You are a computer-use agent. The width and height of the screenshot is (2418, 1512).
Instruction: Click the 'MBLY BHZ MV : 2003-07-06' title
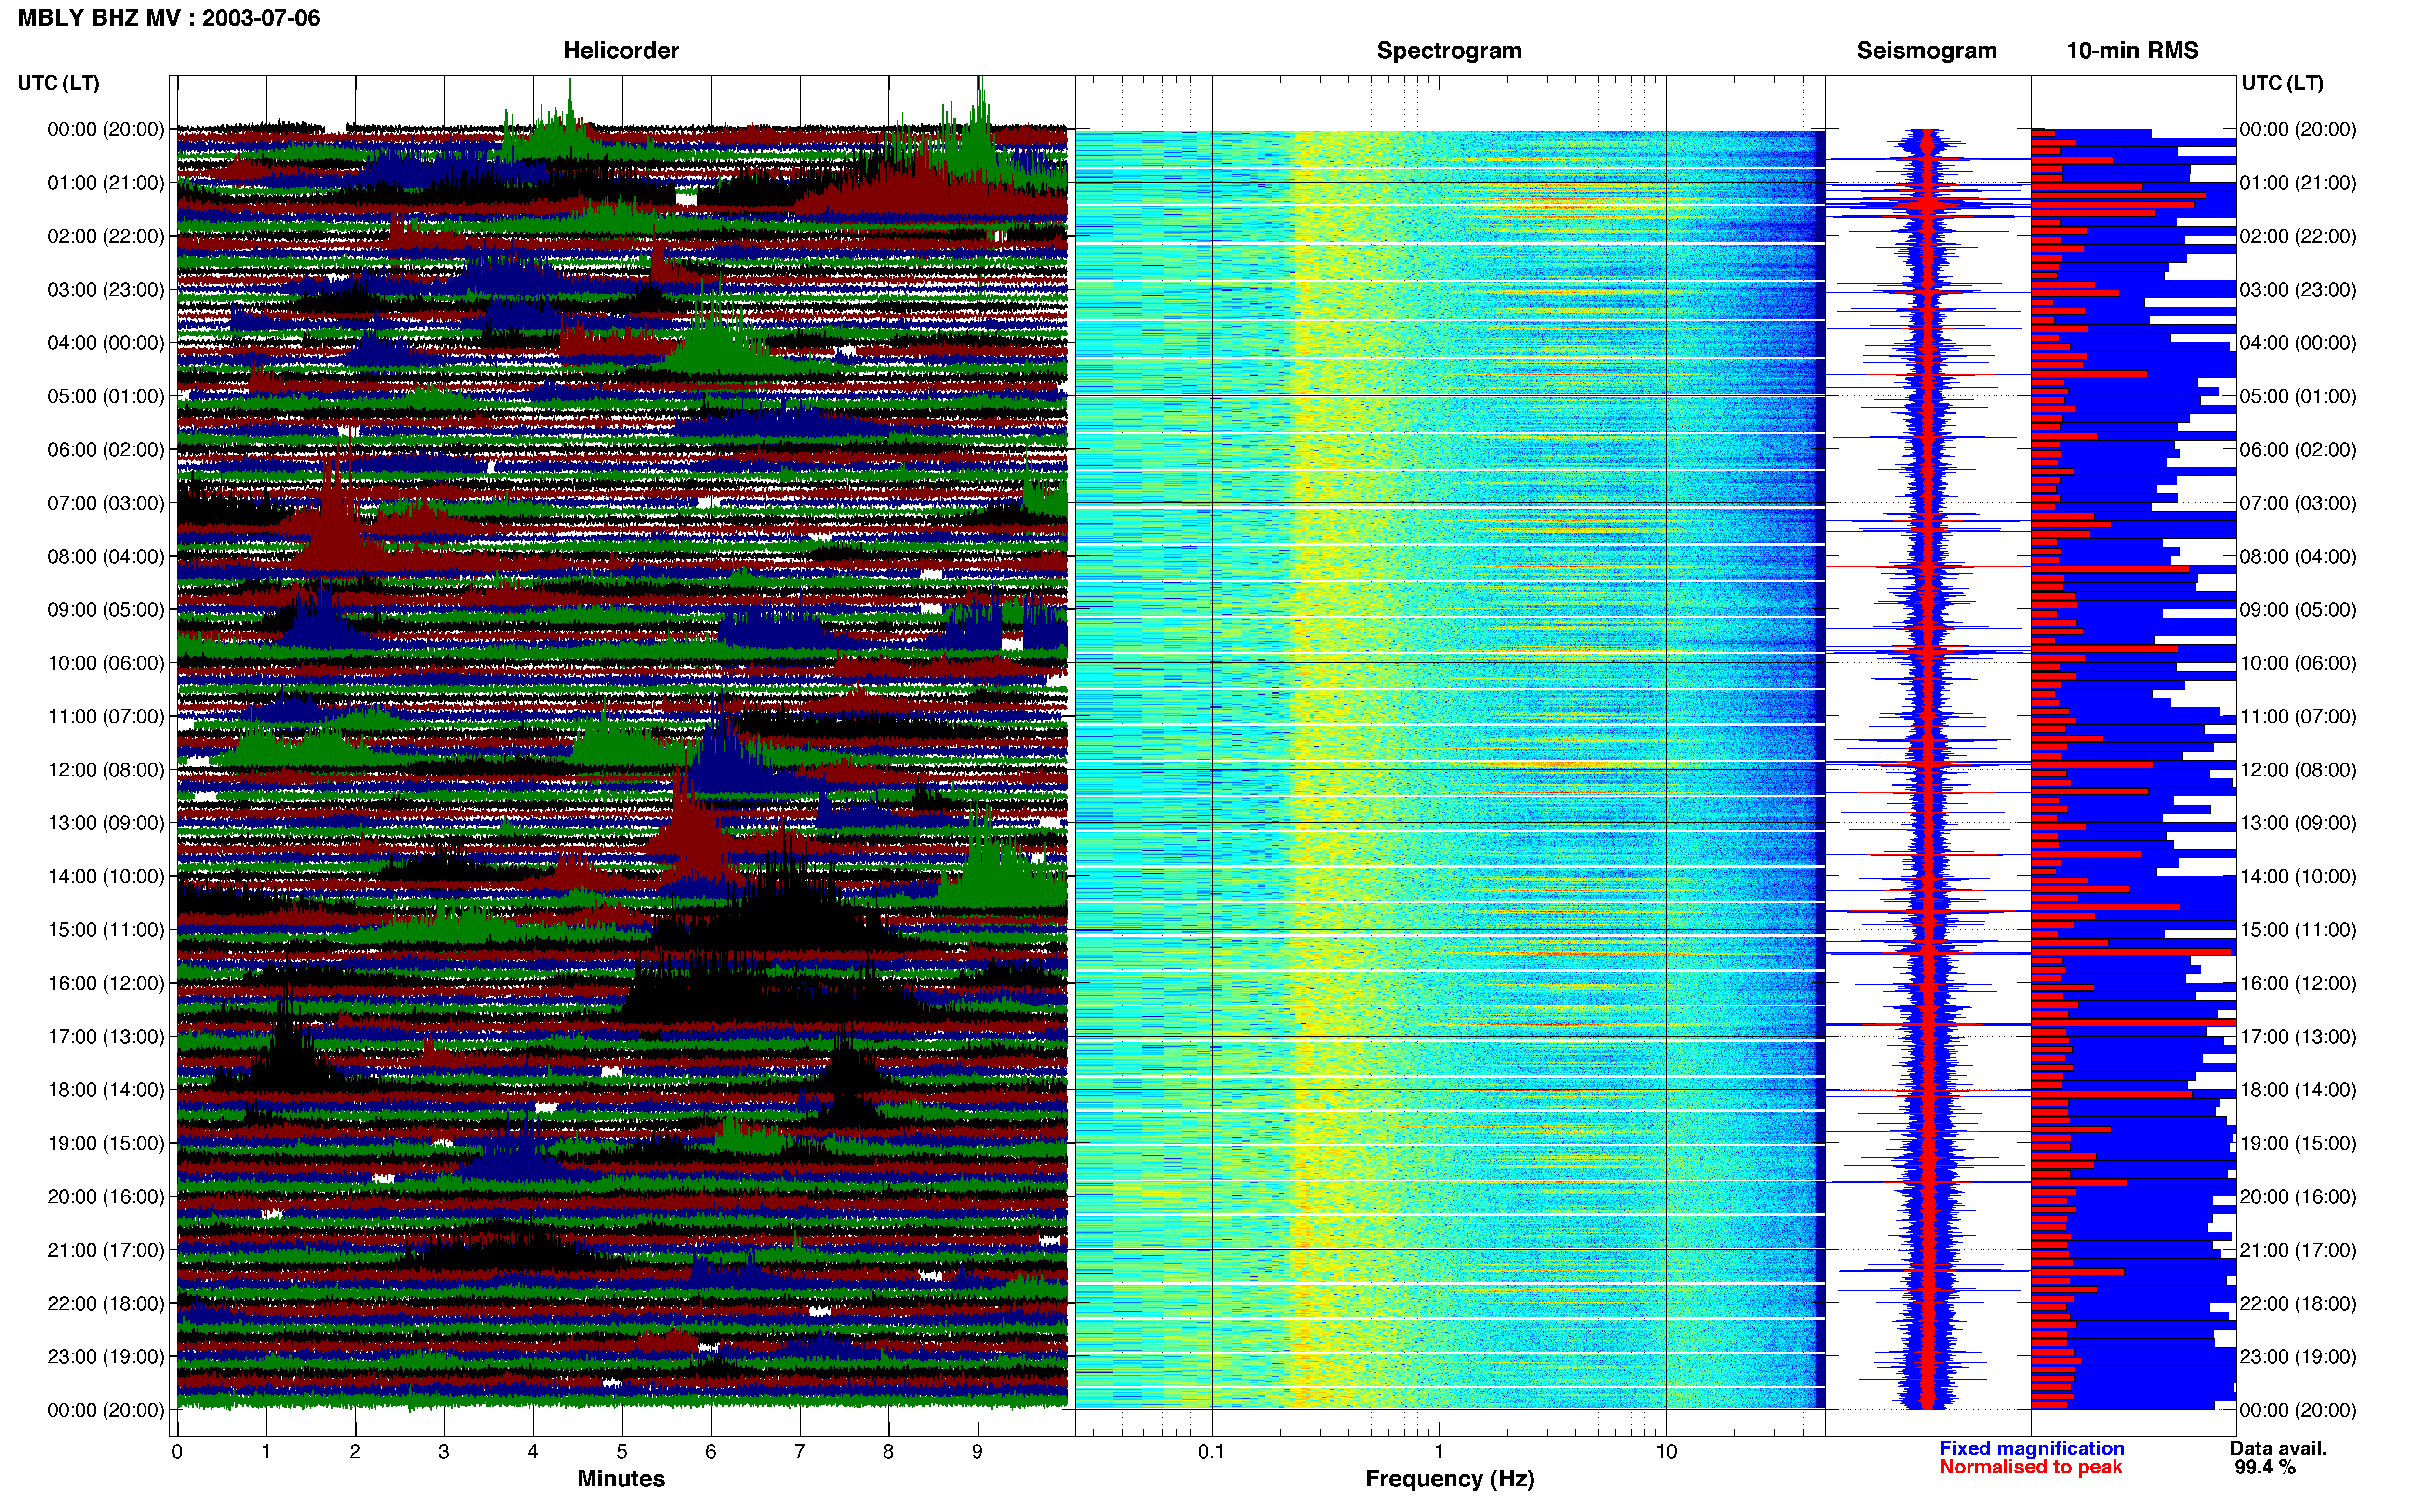pyautogui.click(x=169, y=18)
